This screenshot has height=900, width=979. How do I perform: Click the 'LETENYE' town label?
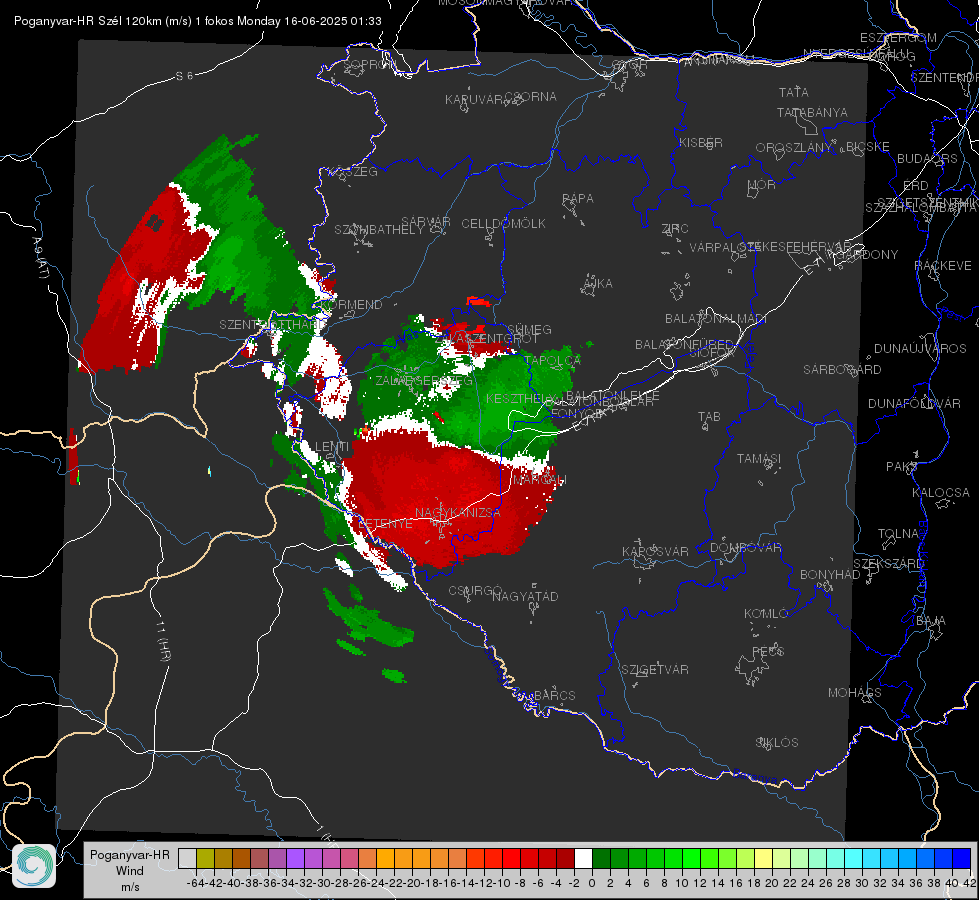click(x=385, y=524)
